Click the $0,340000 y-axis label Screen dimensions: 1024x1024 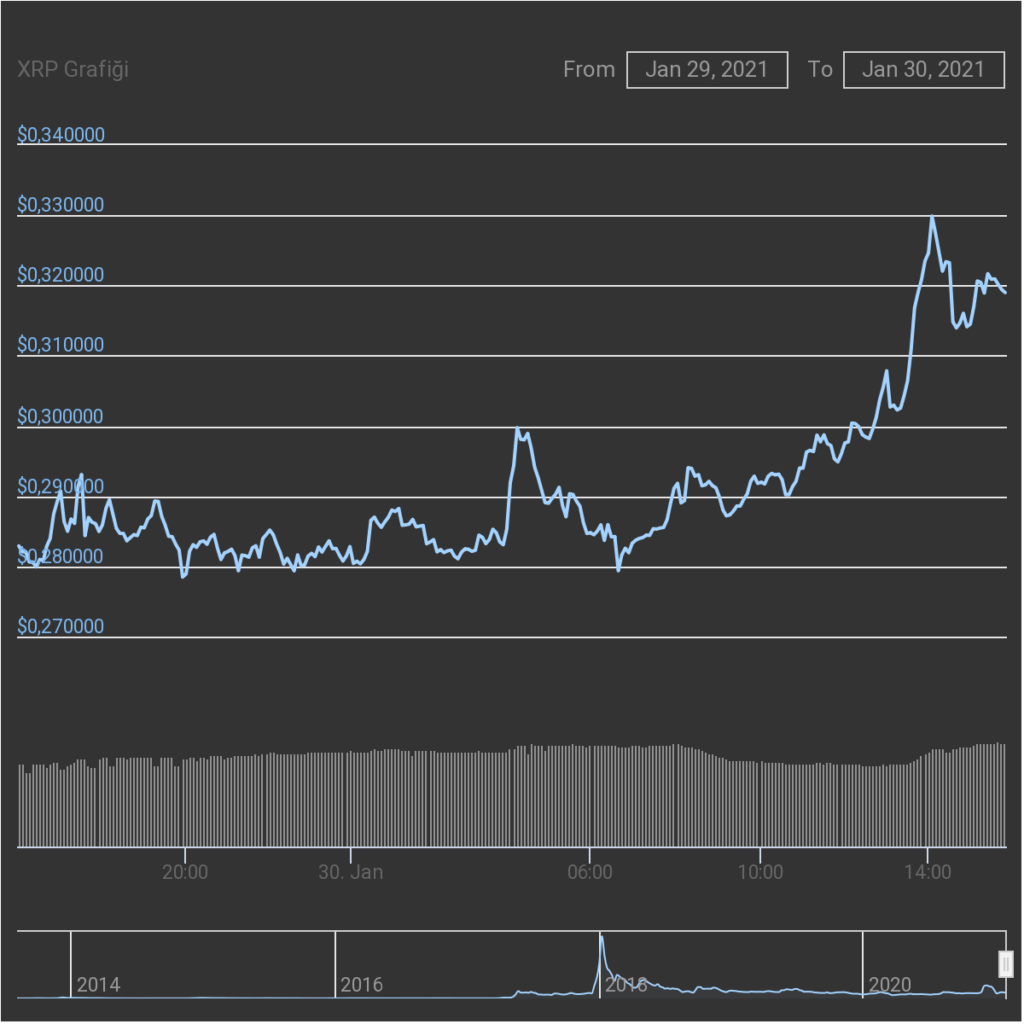61,135
